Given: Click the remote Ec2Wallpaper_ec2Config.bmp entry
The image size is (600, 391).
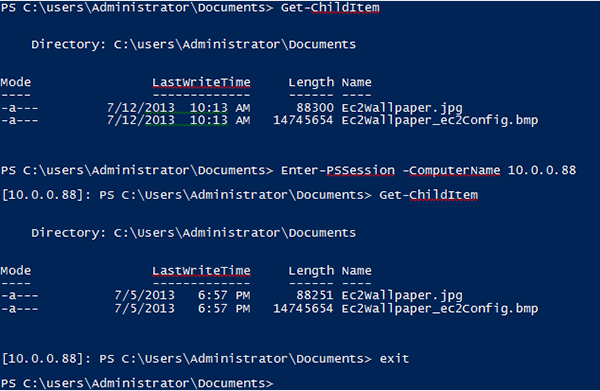Looking at the screenshot, I should [x=440, y=309].
